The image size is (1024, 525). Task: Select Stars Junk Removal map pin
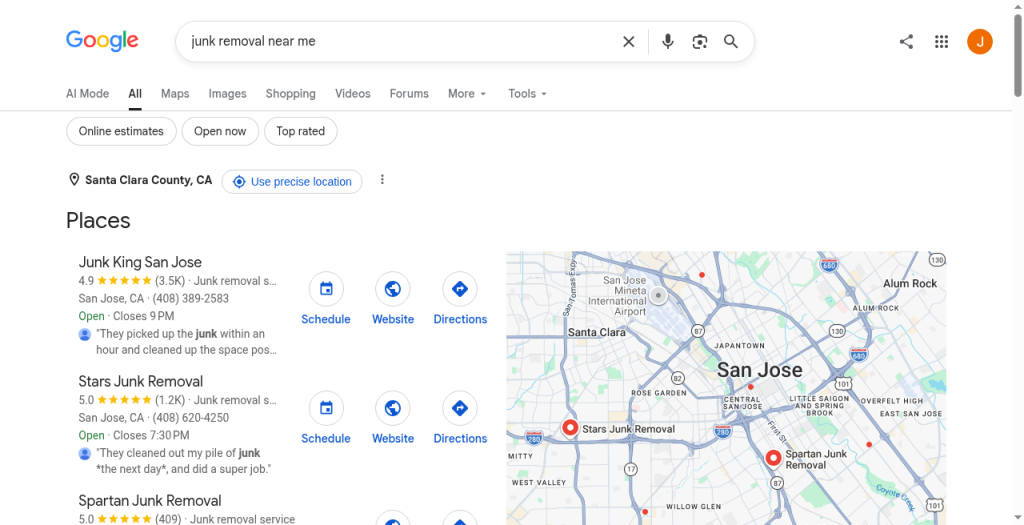[x=571, y=428]
